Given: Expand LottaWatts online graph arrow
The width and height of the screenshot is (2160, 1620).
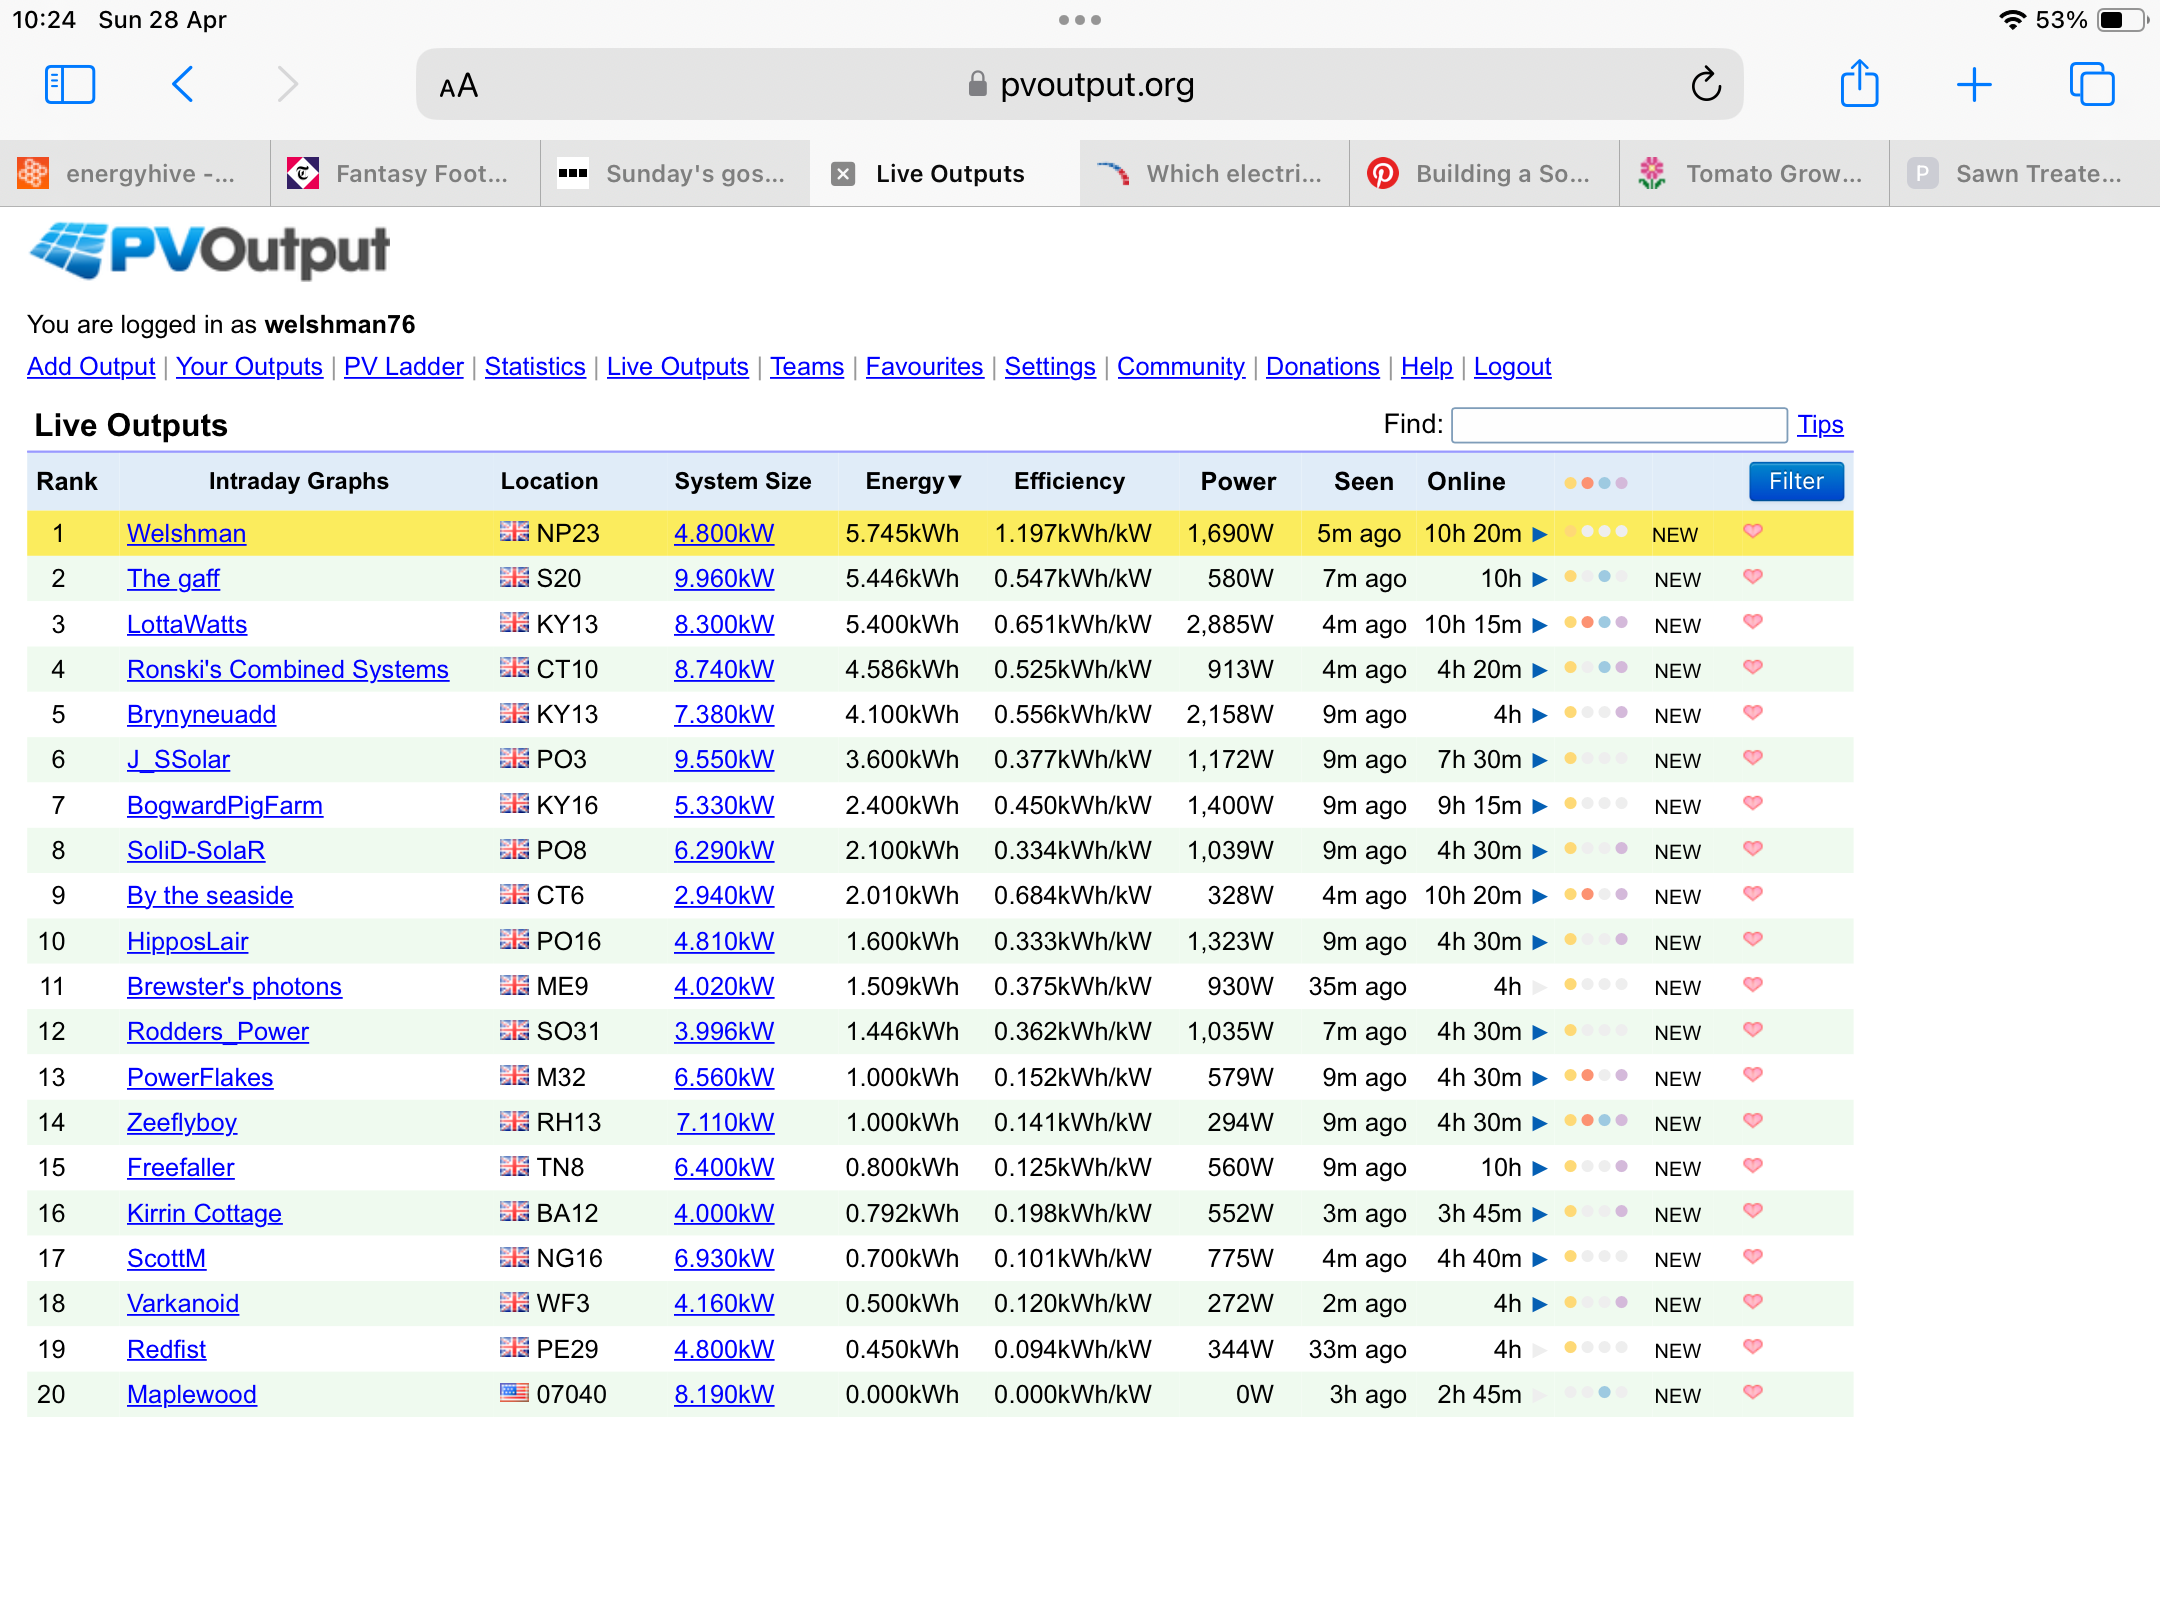Looking at the screenshot, I should click(1537, 624).
